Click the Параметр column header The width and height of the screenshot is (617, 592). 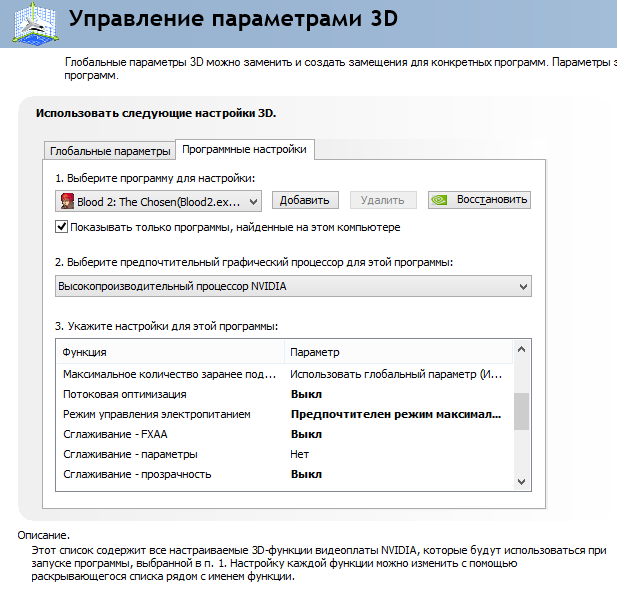pyautogui.click(x=399, y=352)
